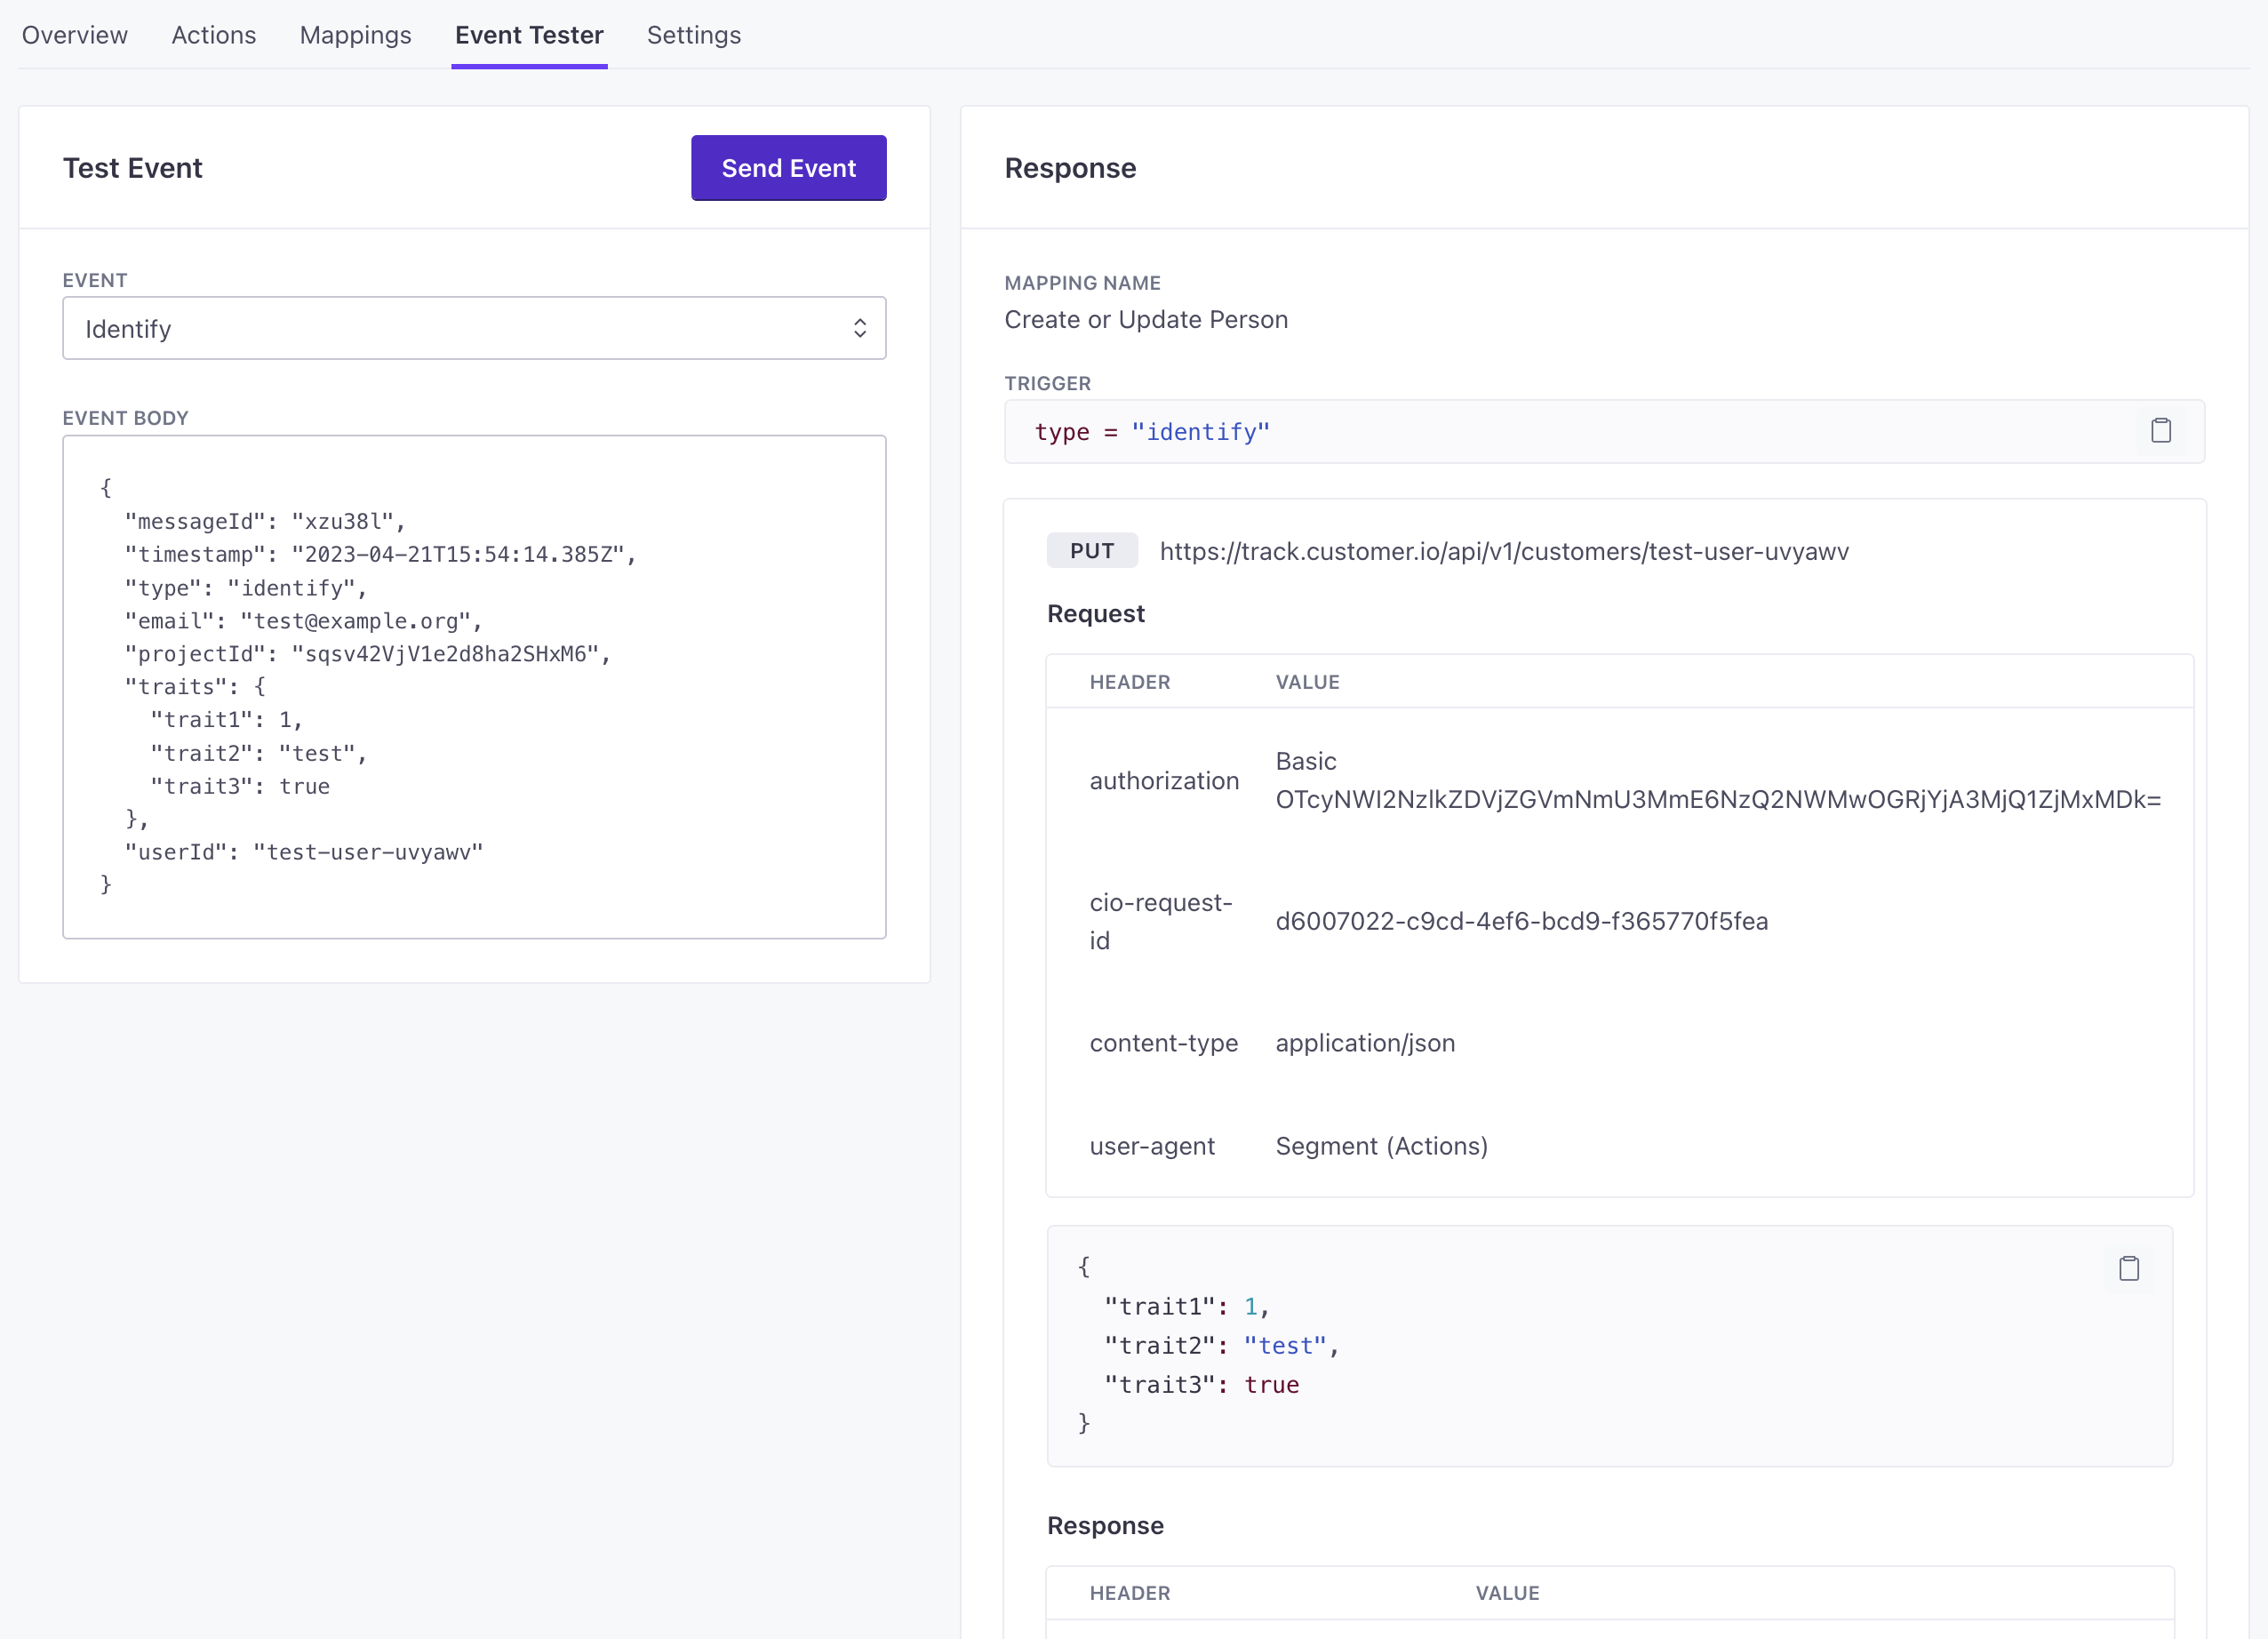The height and width of the screenshot is (1639, 2268).
Task: Click the Create or Update Person mapping name
Action: coord(1146,320)
